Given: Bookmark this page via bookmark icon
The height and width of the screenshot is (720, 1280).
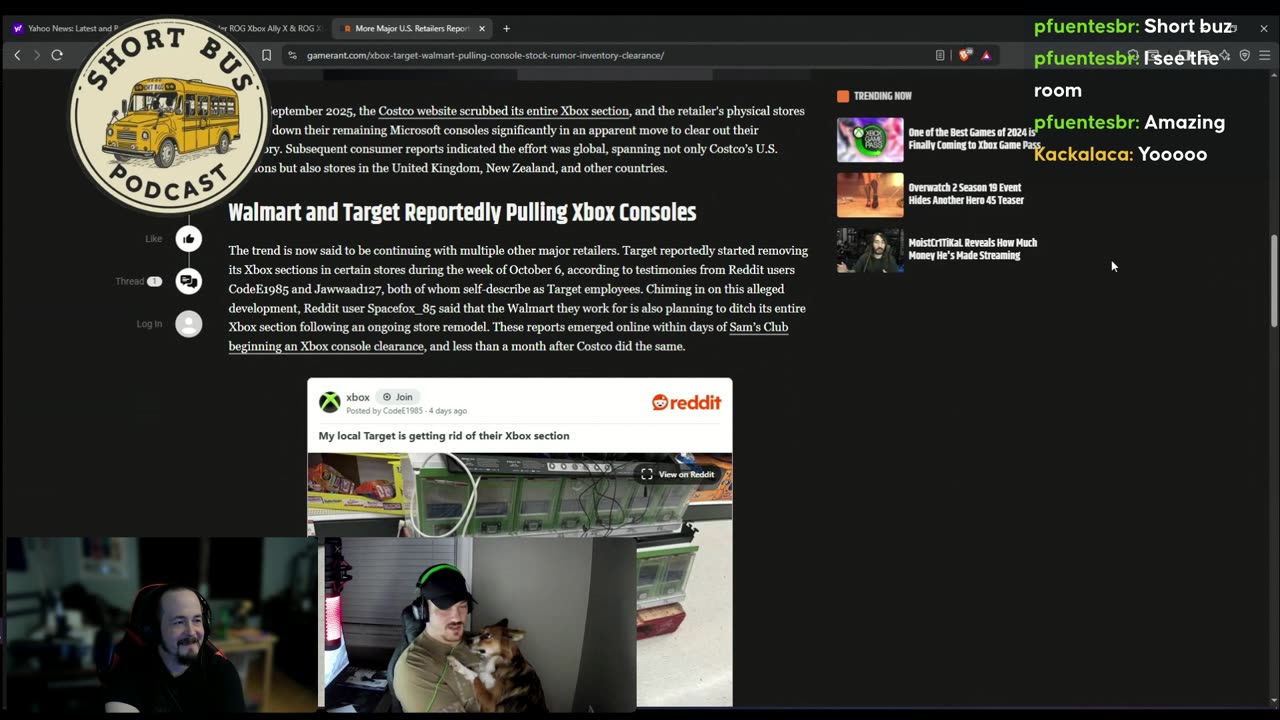Looking at the screenshot, I should 266,55.
